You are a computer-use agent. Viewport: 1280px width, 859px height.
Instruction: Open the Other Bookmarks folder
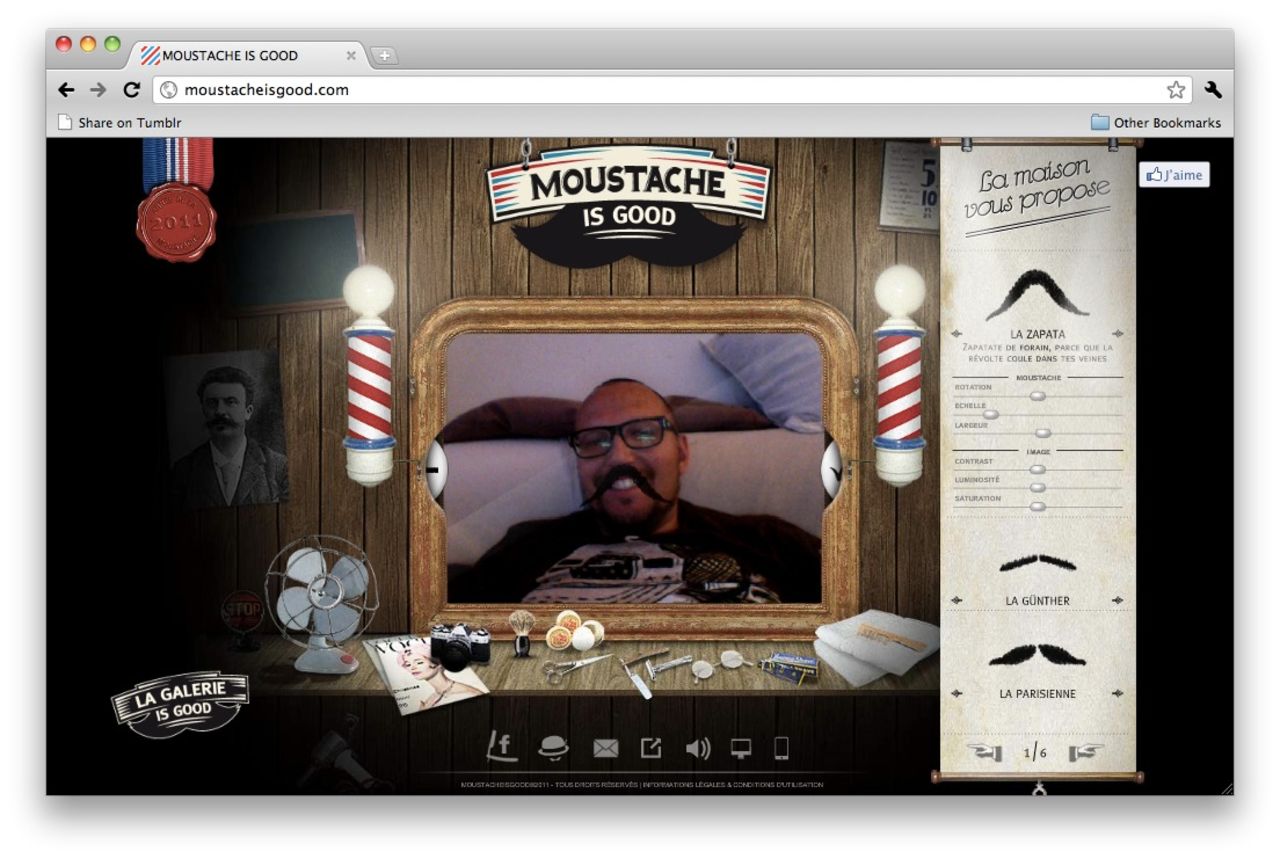pos(1155,123)
